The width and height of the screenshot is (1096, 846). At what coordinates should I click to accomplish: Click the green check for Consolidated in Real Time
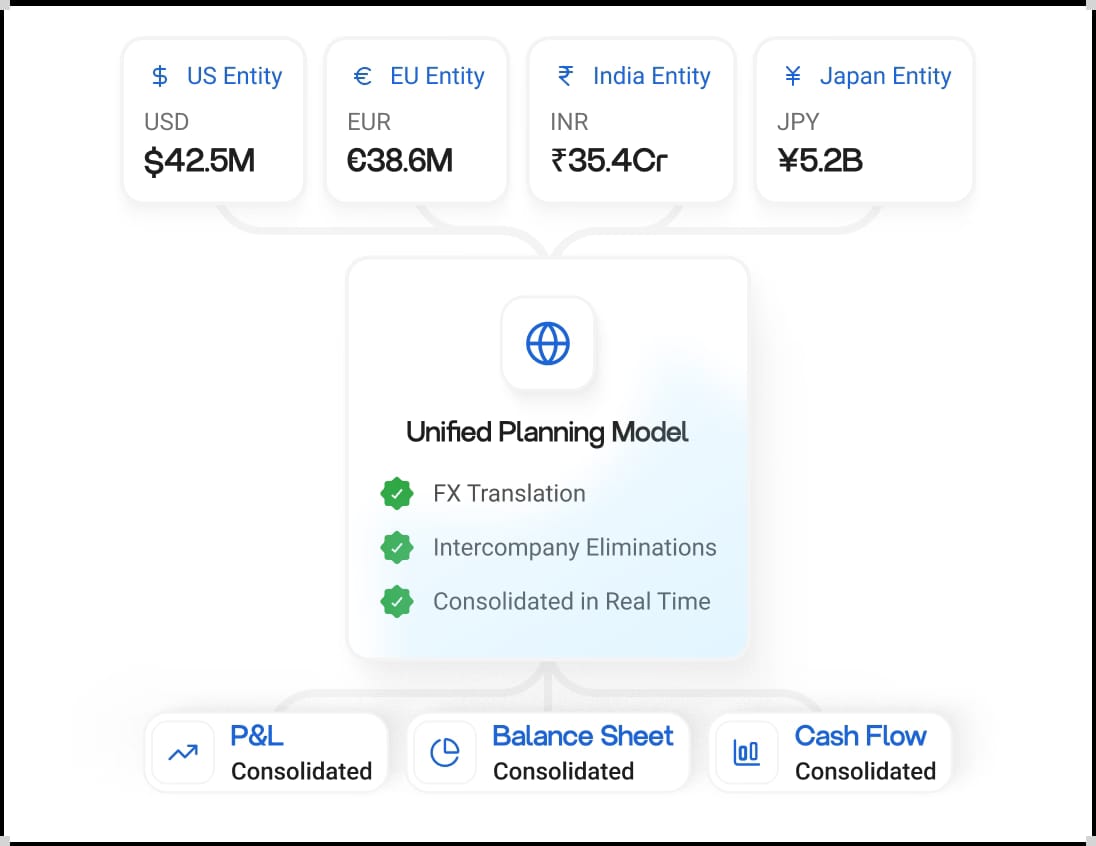tap(397, 601)
